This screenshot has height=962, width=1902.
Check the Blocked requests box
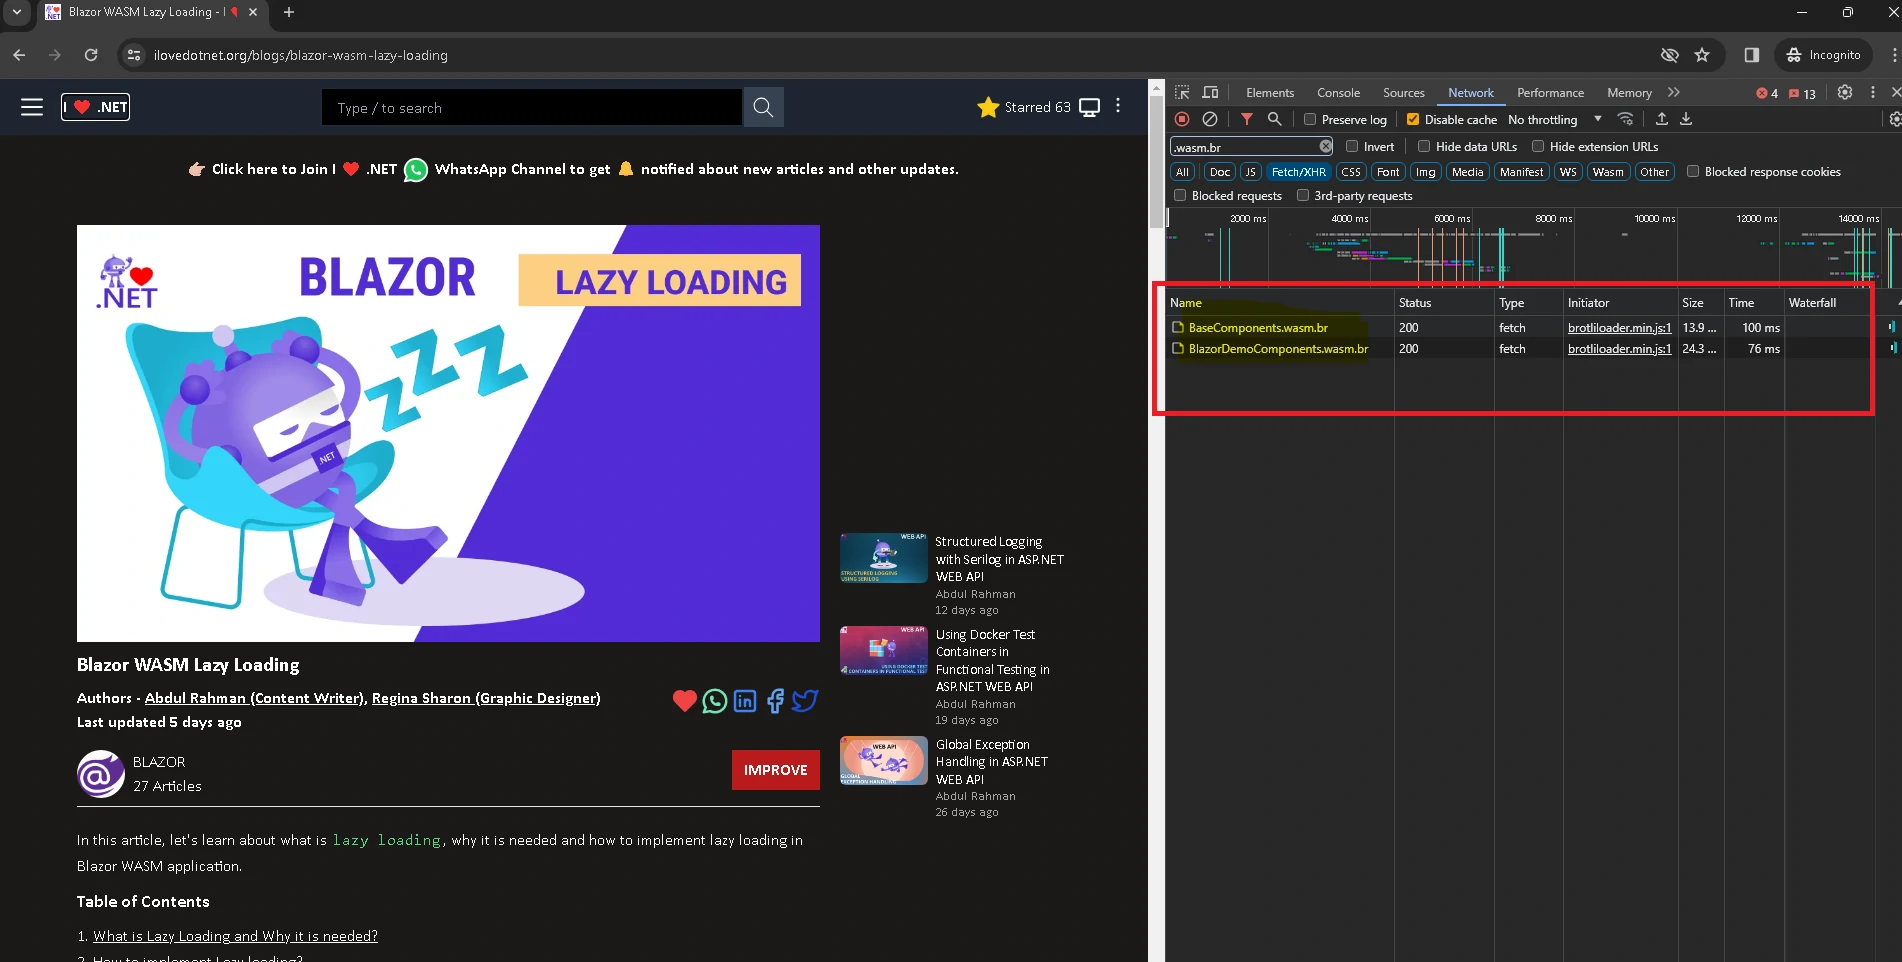(x=1180, y=195)
